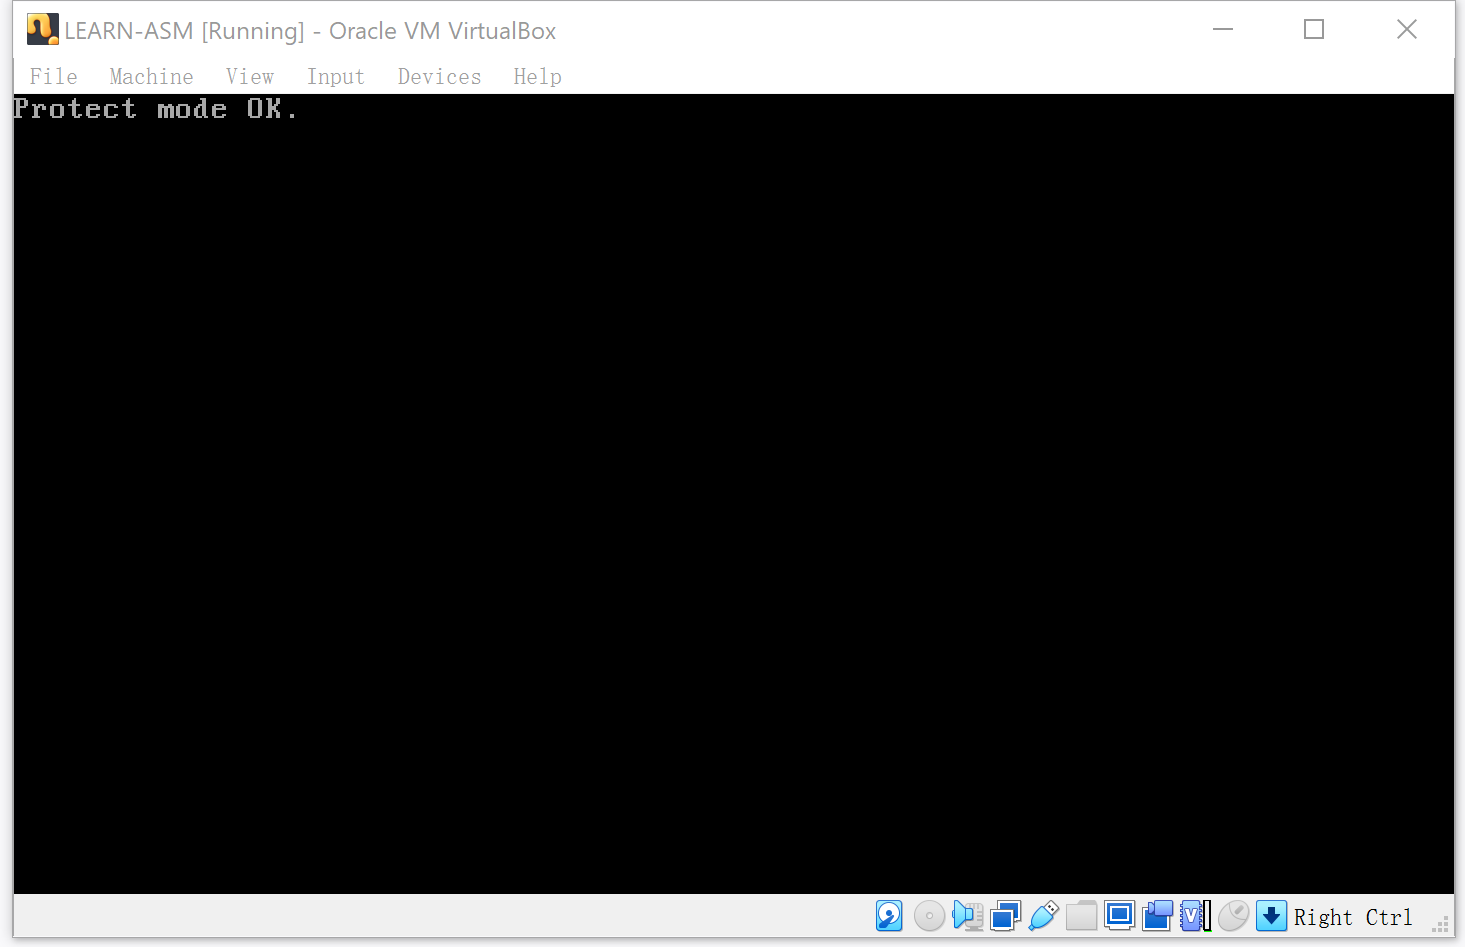Open the Help menu
The height and width of the screenshot is (947, 1465).
pos(537,77)
